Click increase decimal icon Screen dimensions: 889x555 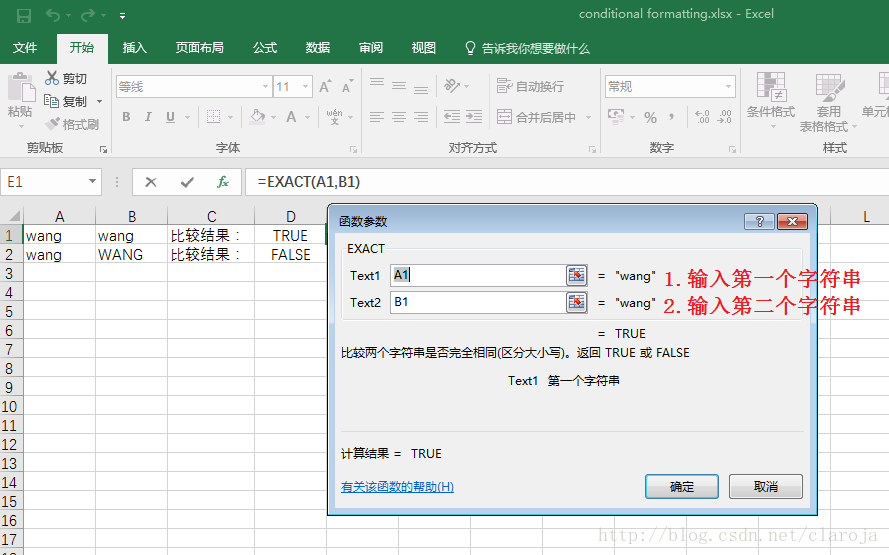pyautogui.click(x=702, y=117)
